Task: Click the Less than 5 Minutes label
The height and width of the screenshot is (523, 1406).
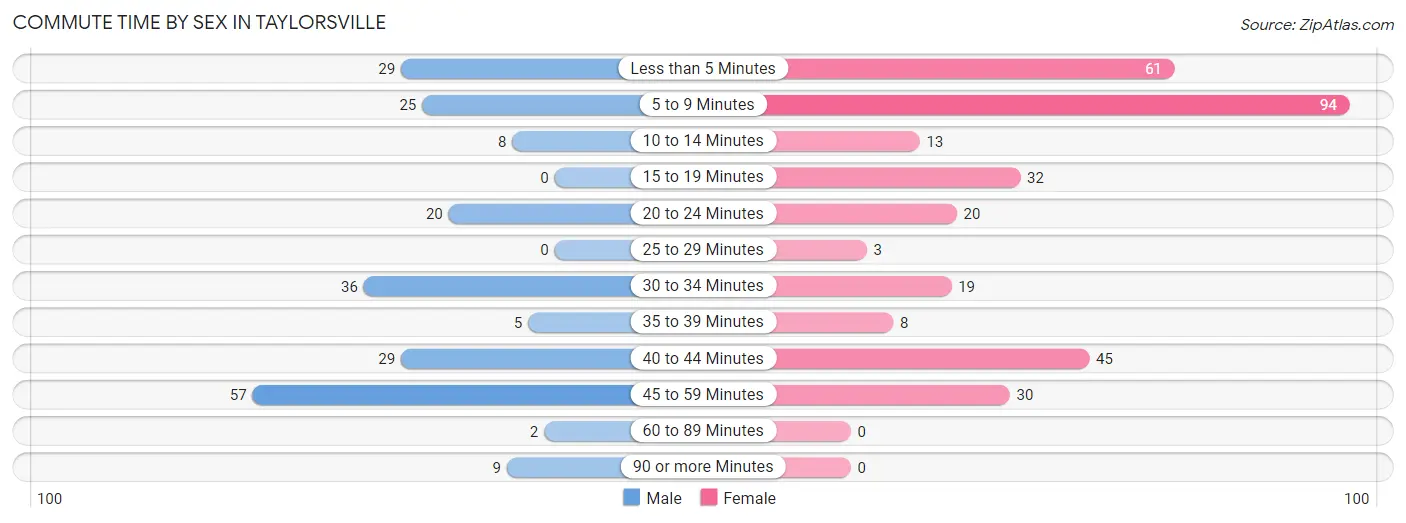Action: point(703,69)
